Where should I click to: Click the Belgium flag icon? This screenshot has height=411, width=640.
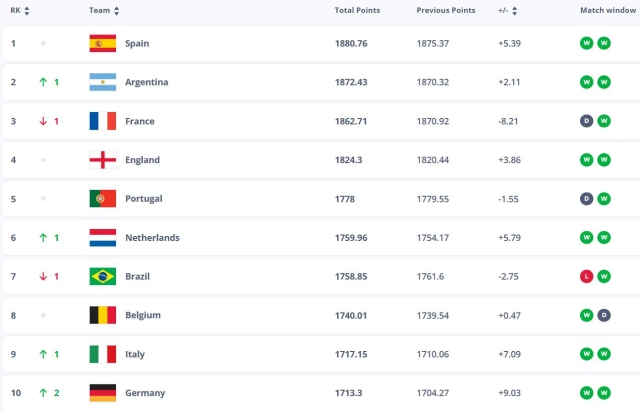pyautogui.click(x=103, y=315)
